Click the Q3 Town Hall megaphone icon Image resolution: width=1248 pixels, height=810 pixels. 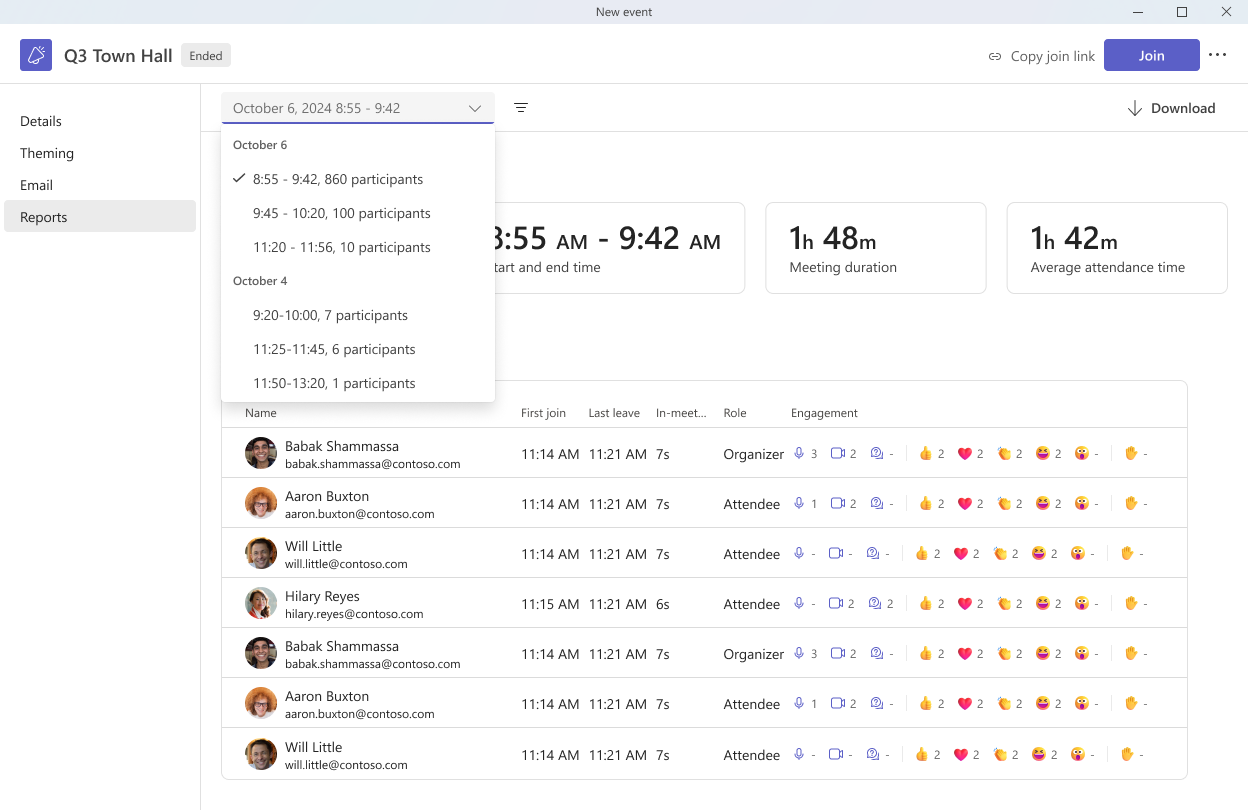click(36, 55)
